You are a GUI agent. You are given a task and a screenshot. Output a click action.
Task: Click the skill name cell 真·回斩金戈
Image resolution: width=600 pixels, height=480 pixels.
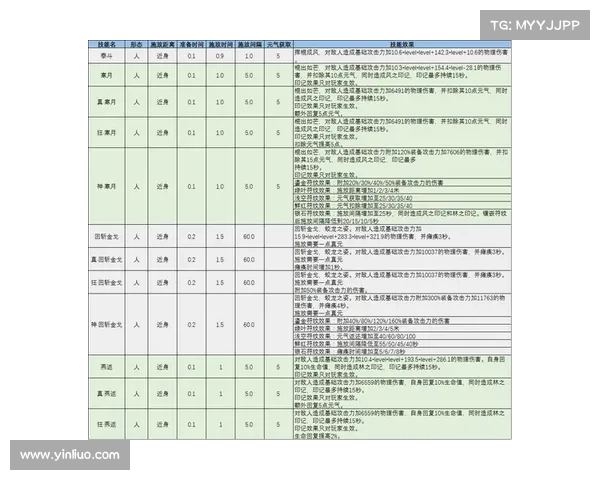pyautogui.click(x=106, y=260)
